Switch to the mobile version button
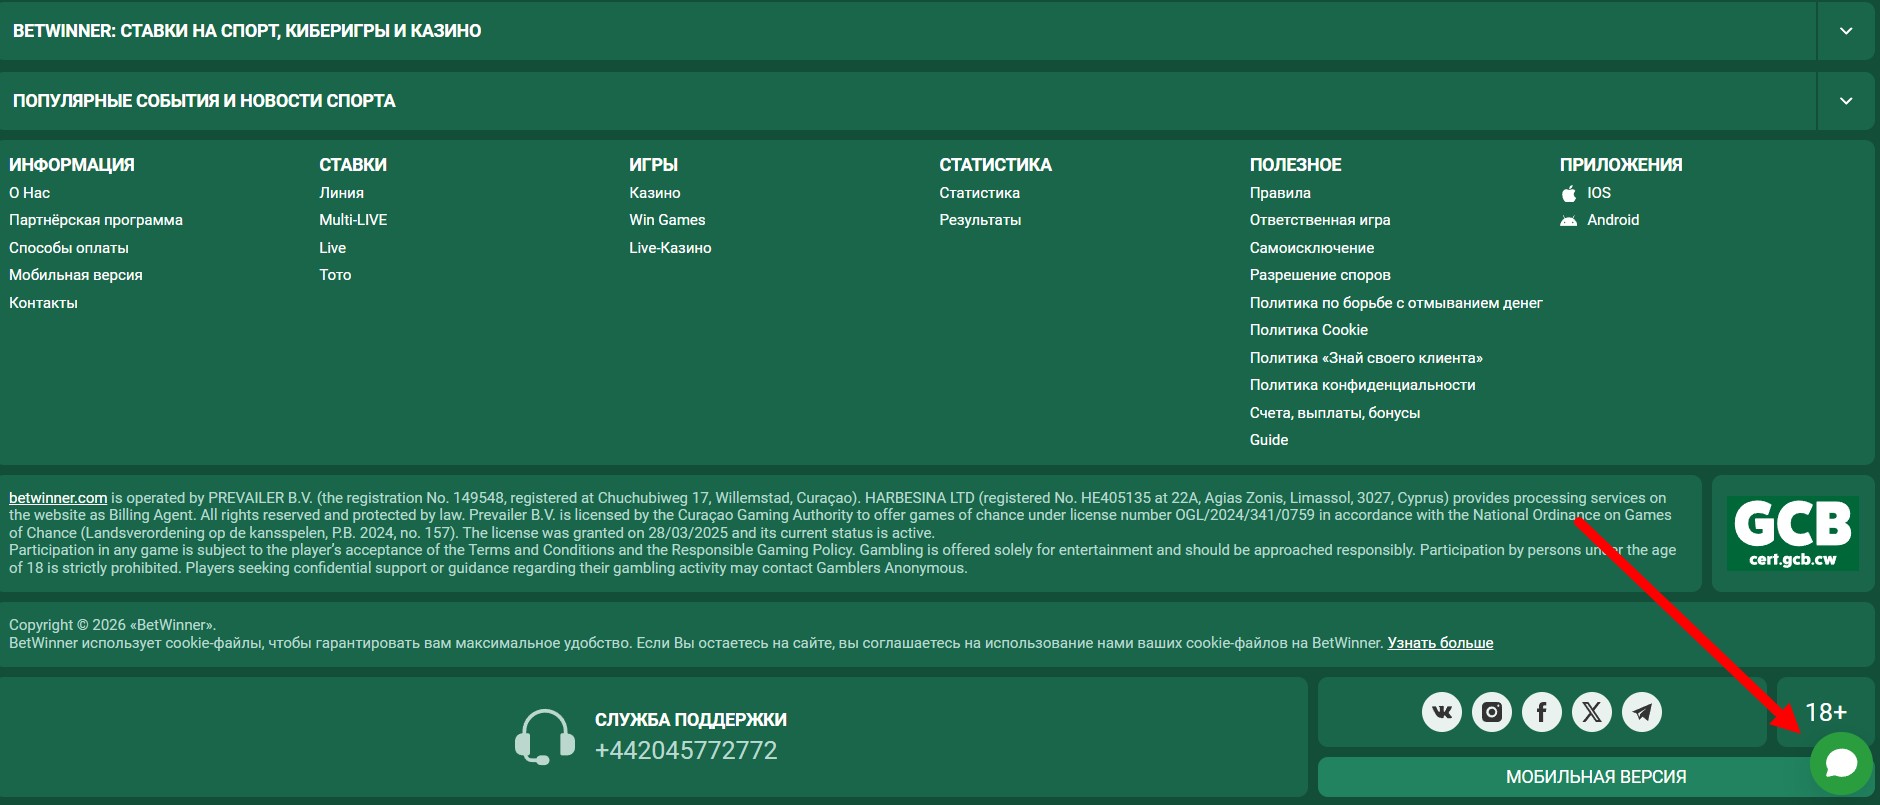Screen dimensions: 1880x805 [1595, 777]
